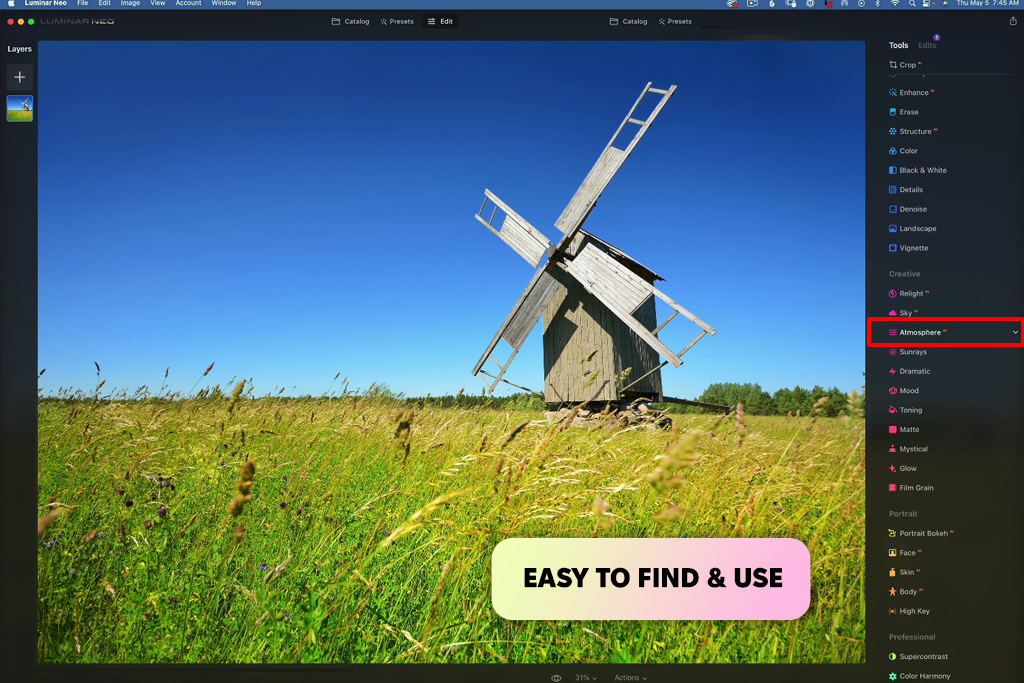Select the windmill layer thumbnail

tap(20, 108)
